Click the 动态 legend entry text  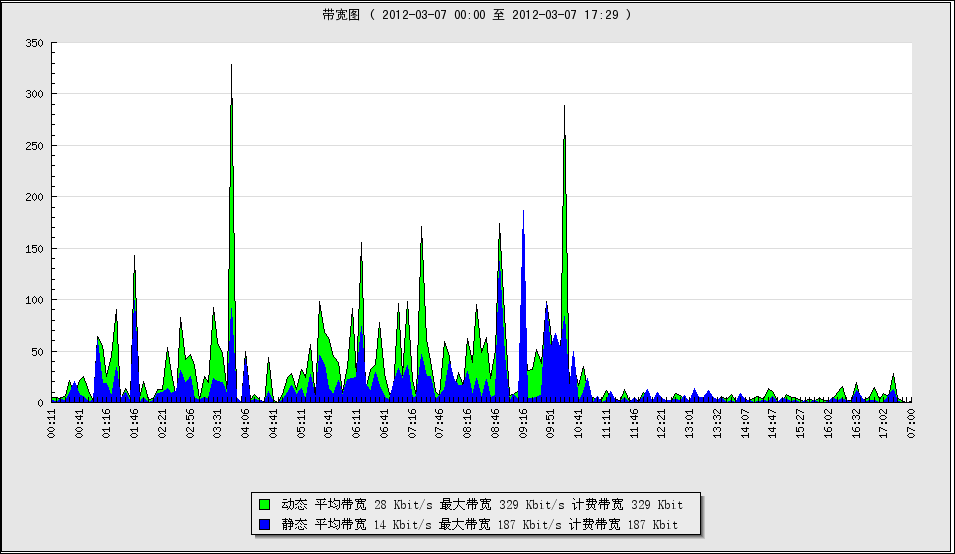482,505
